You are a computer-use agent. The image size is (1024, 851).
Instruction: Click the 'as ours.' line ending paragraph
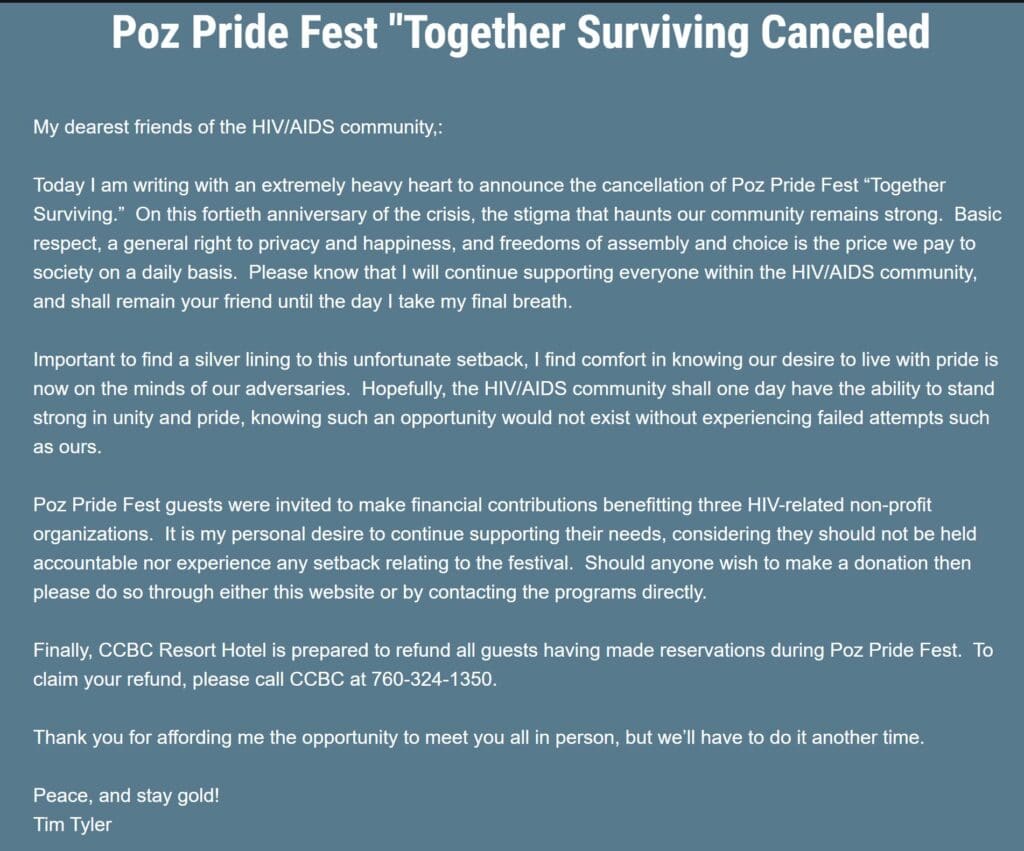coord(67,447)
